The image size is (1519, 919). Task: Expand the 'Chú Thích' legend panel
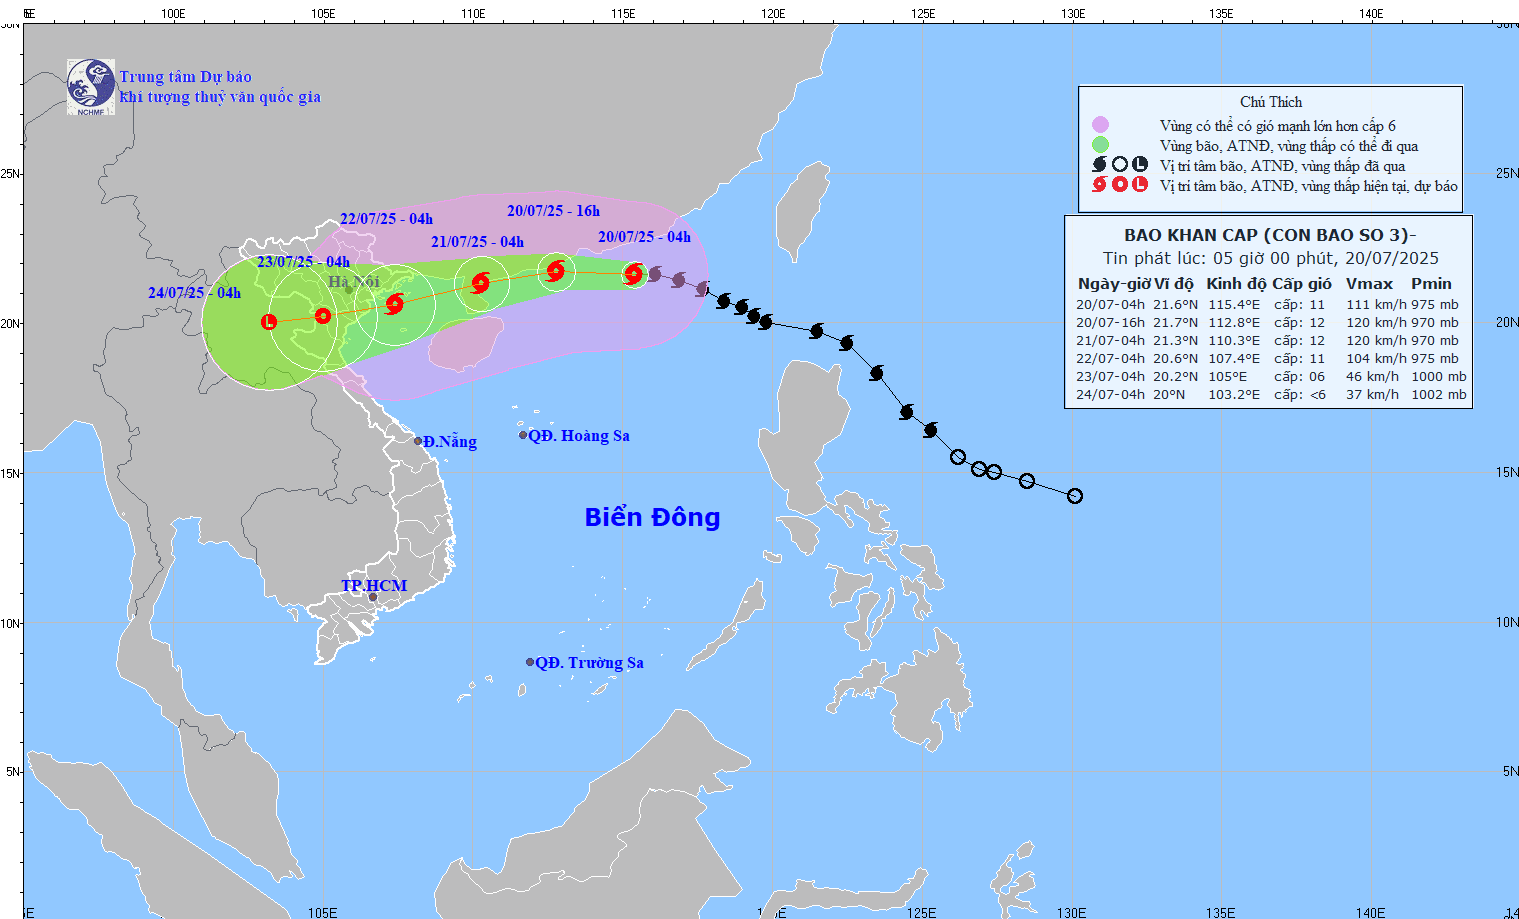(x=1271, y=101)
